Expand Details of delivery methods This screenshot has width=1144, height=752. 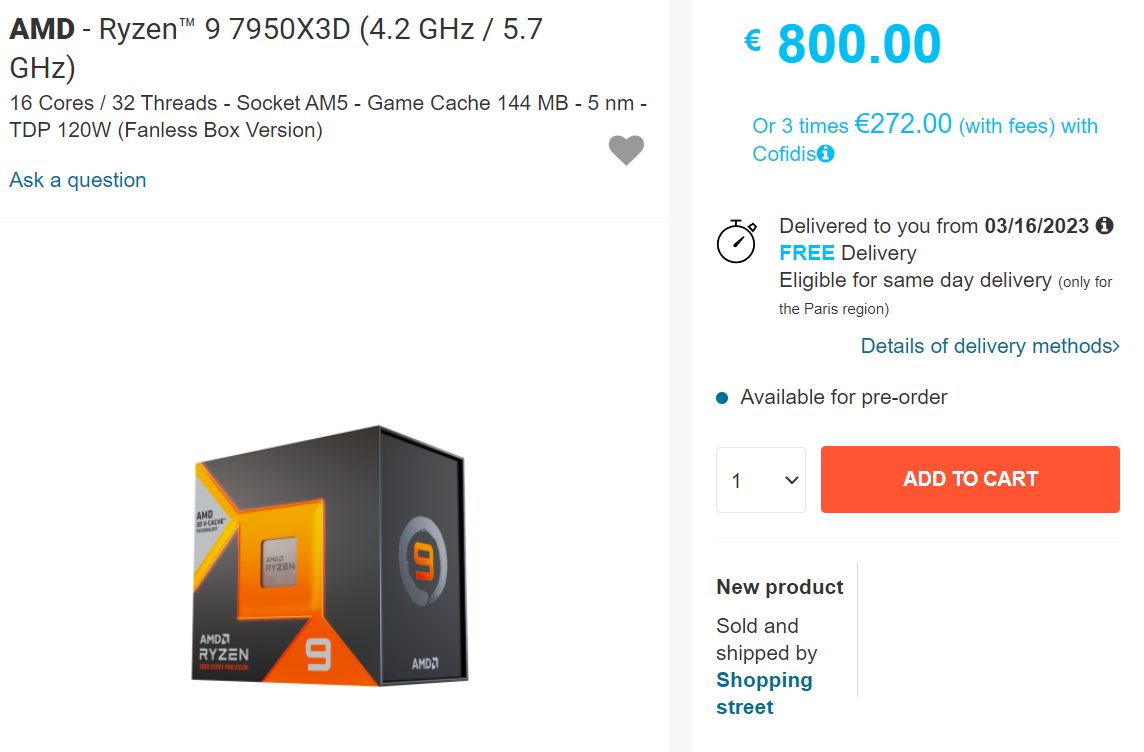click(988, 345)
